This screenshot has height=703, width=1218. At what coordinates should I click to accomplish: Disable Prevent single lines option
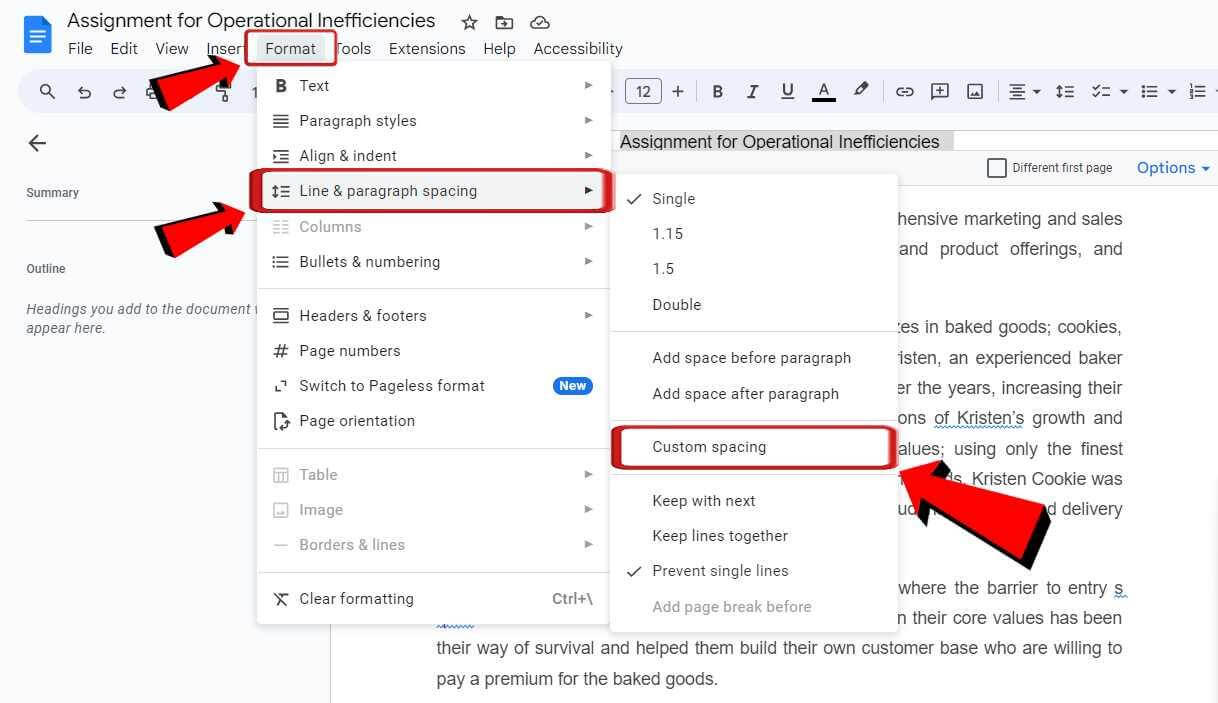(721, 570)
